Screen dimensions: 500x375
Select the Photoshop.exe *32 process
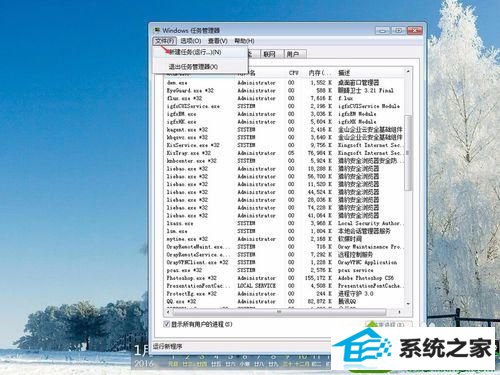[x=192, y=278]
